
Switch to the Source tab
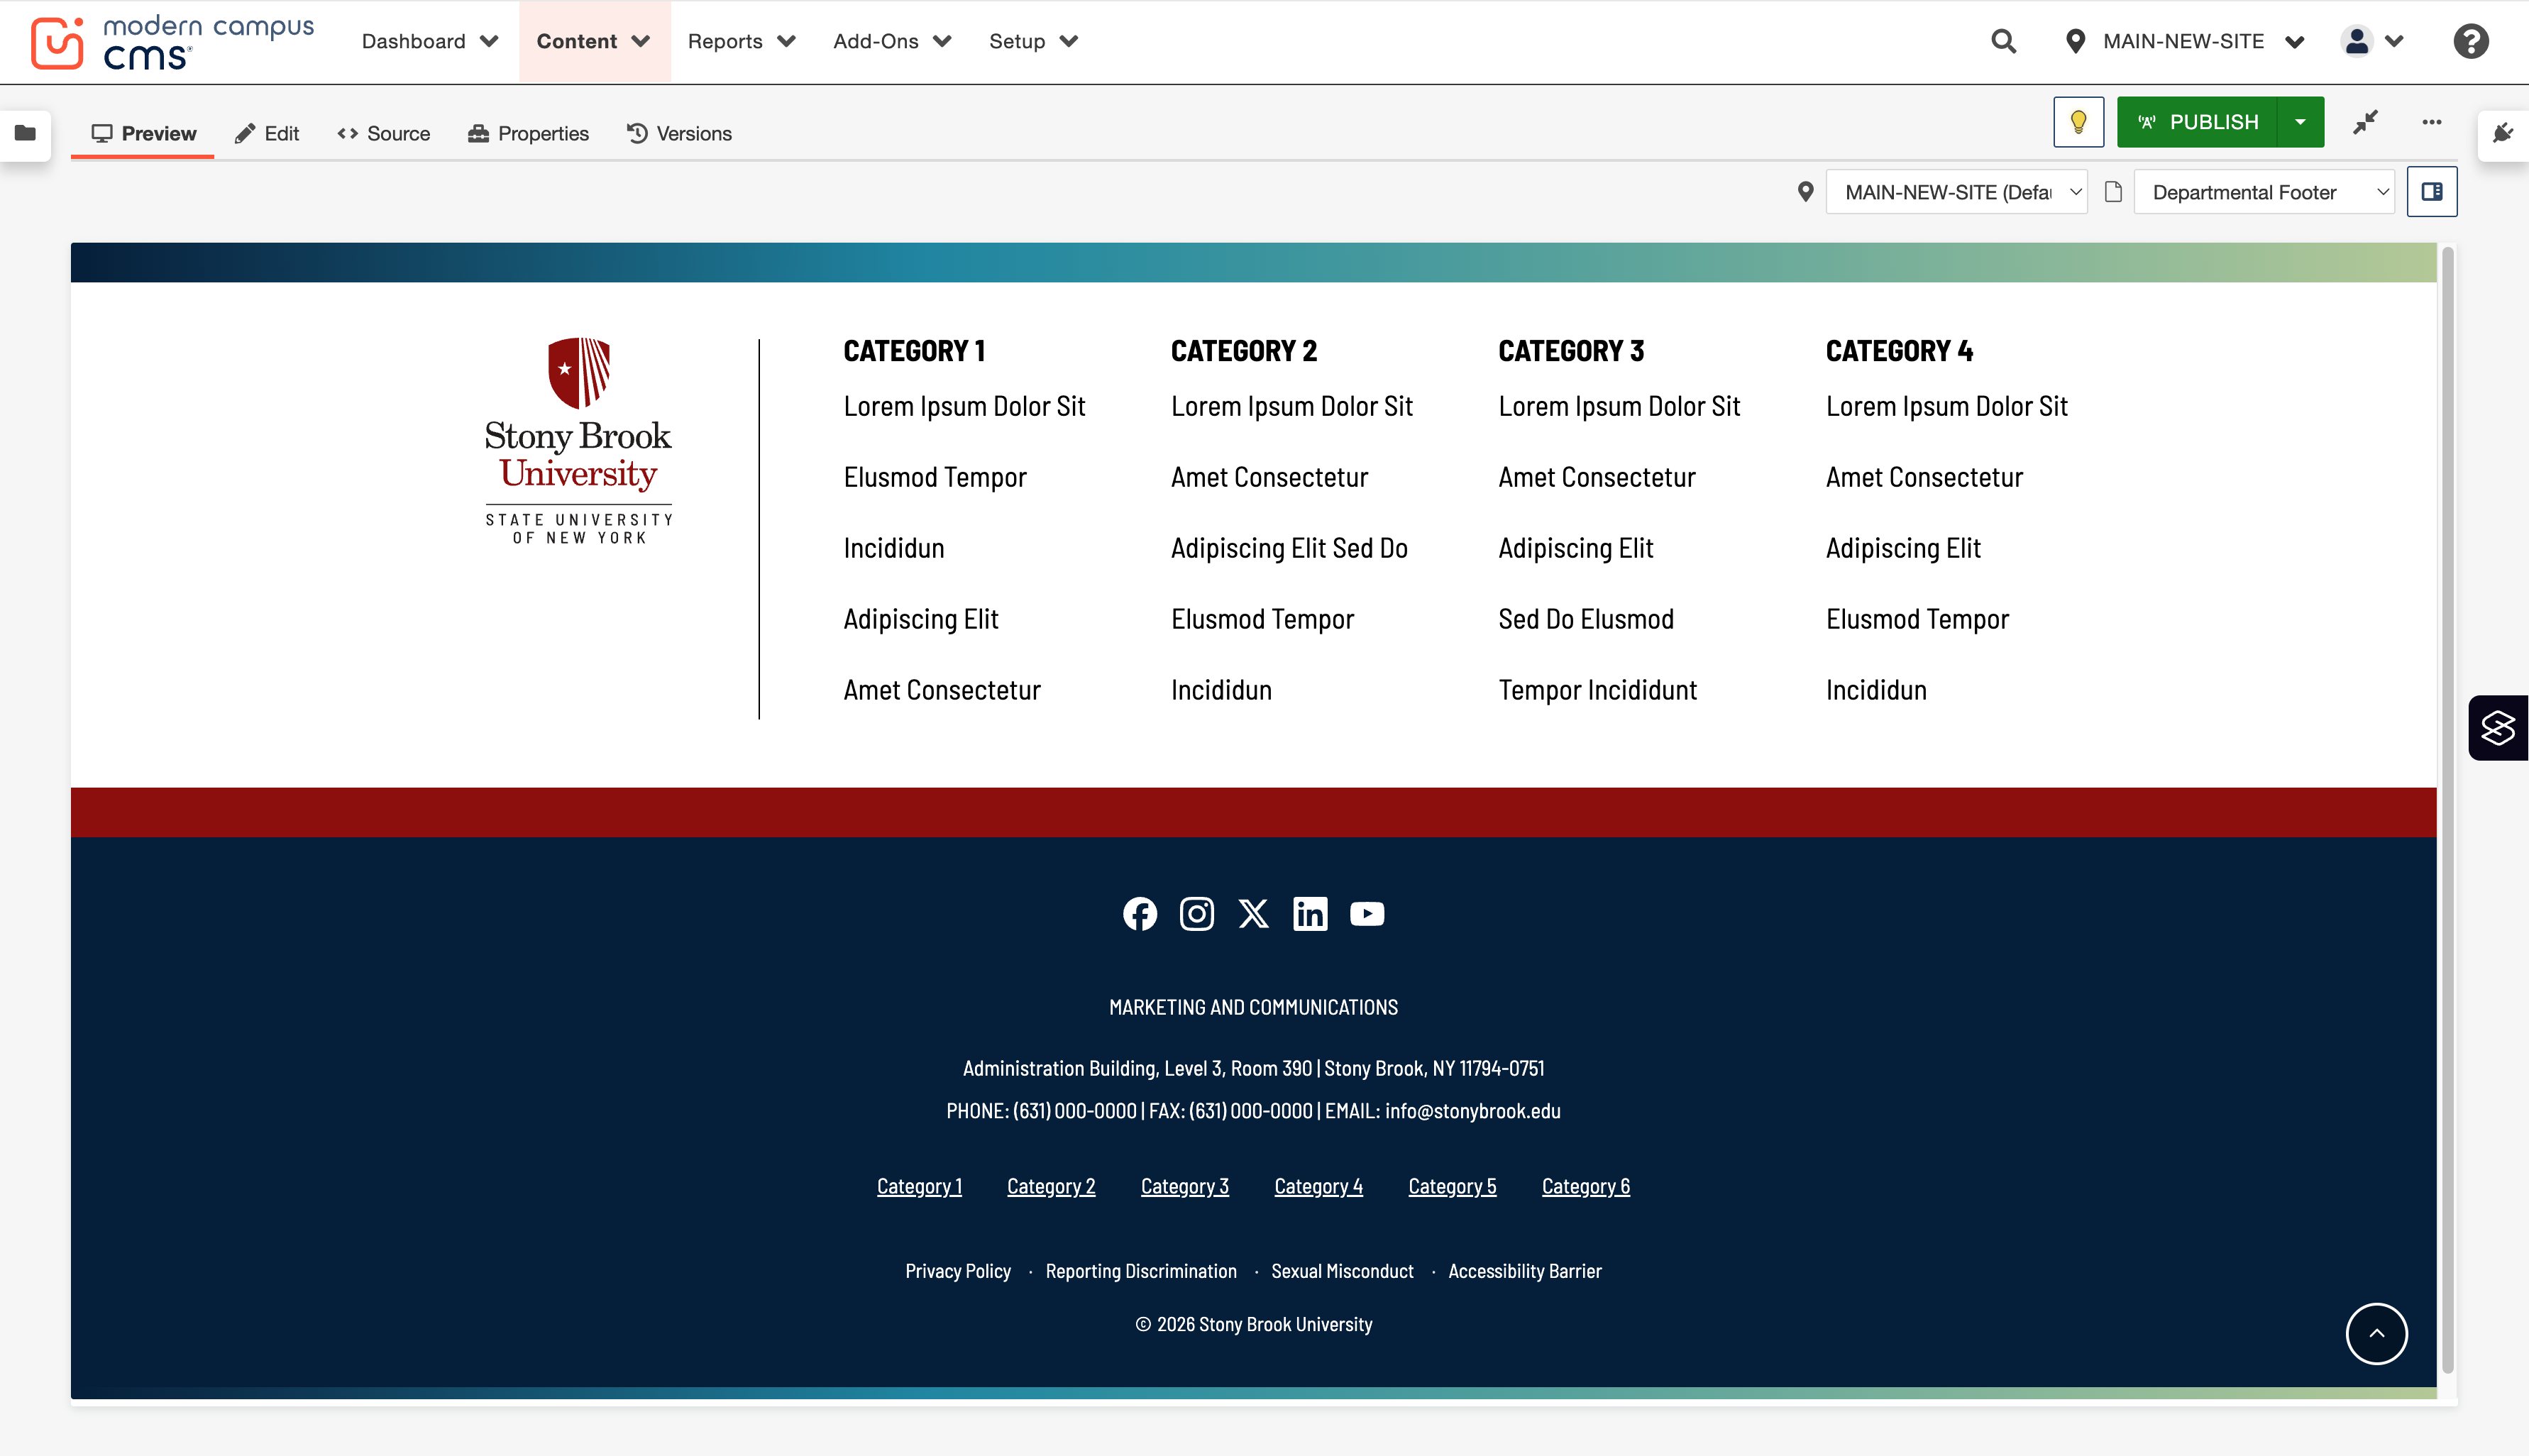pyautogui.click(x=384, y=133)
